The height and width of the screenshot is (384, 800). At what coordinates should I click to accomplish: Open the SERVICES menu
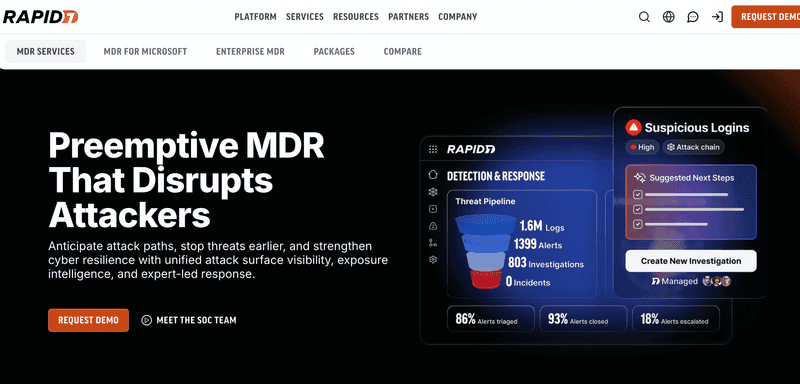coord(305,17)
